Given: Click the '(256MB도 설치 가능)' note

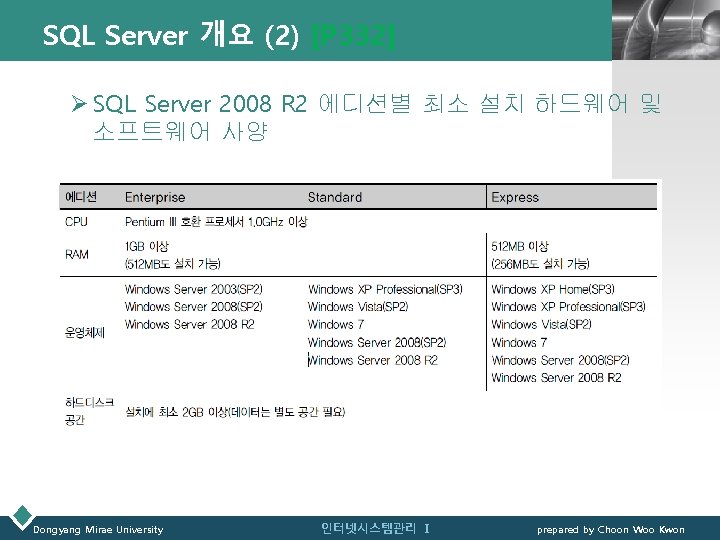Looking at the screenshot, I should coord(540,264).
